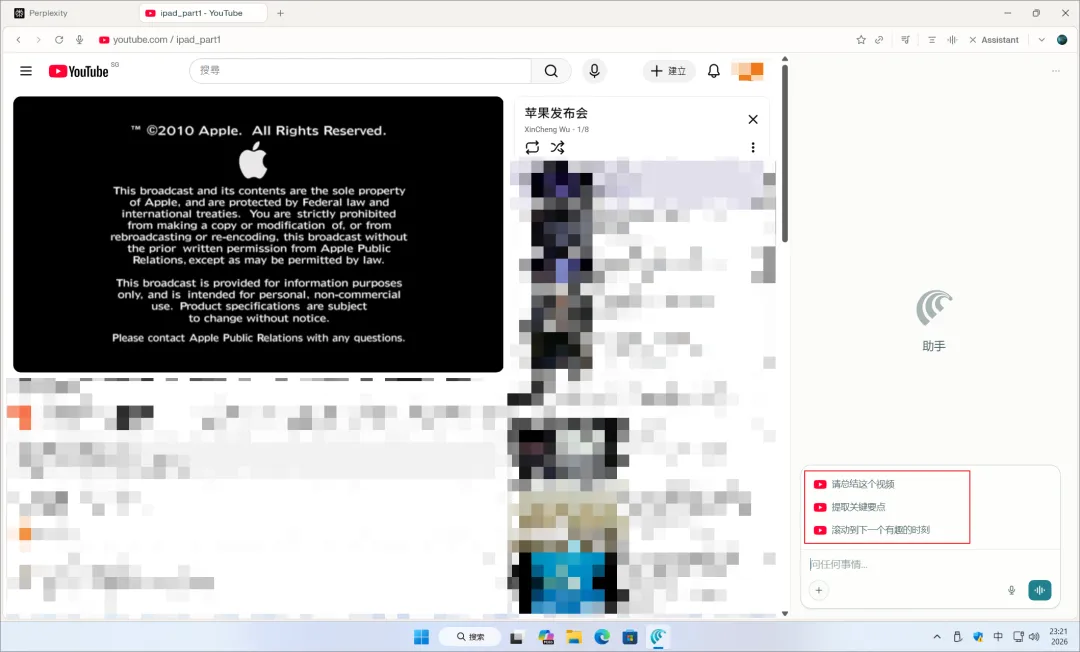
Task: Click the YouTube logo
Action: pos(79,72)
